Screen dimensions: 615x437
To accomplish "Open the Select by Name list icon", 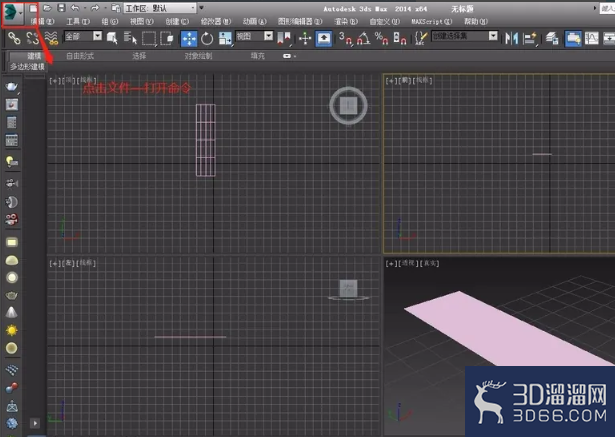I will click(130, 38).
